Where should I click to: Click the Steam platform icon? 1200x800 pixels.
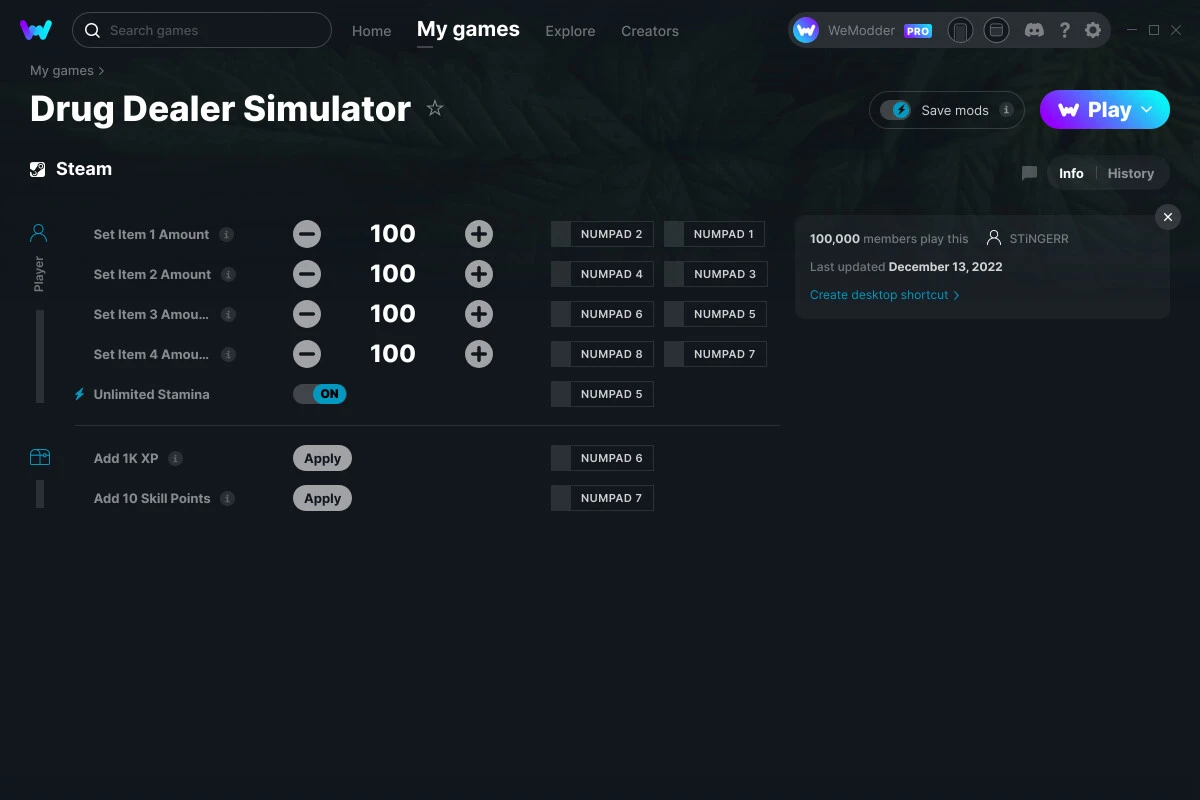(38, 168)
